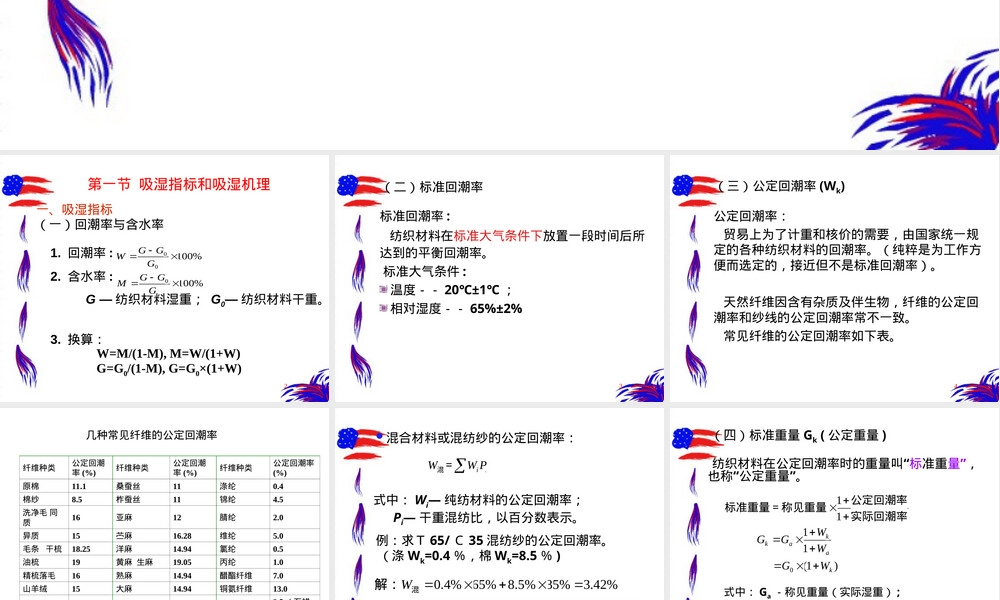The height and width of the screenshot is (600, 1000).
Task: Click the red subheading 一、吸湿指标
Action: (x=75, y=209)
